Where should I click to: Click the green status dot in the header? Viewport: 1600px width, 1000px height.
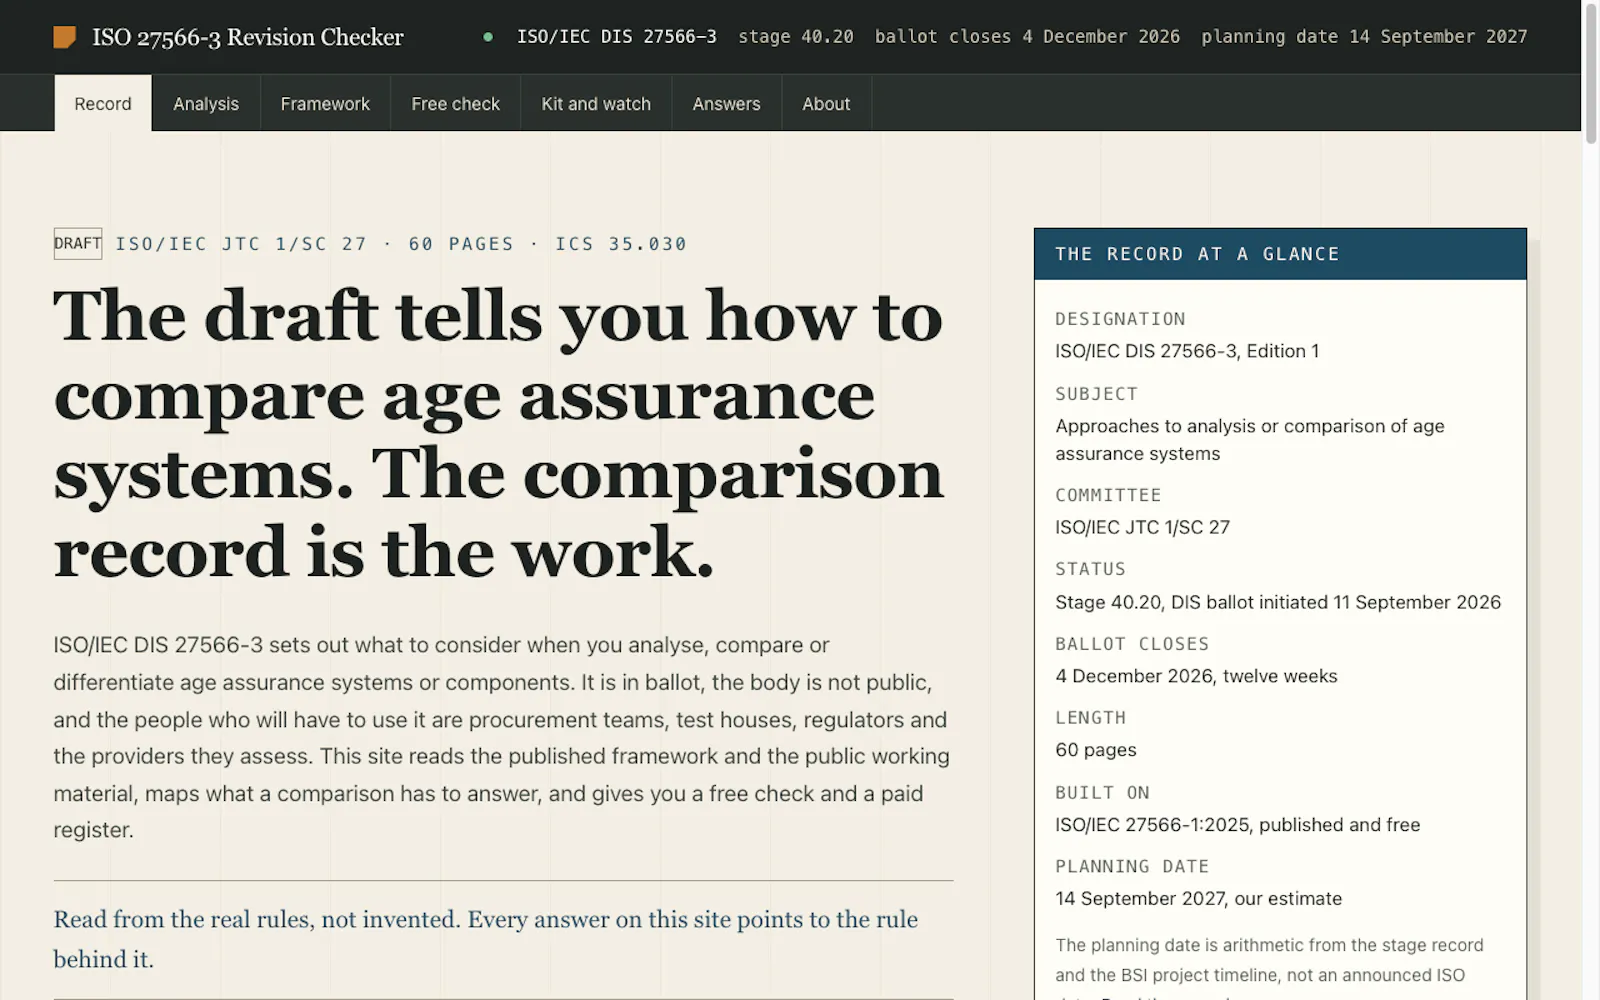tap(488, 37)
